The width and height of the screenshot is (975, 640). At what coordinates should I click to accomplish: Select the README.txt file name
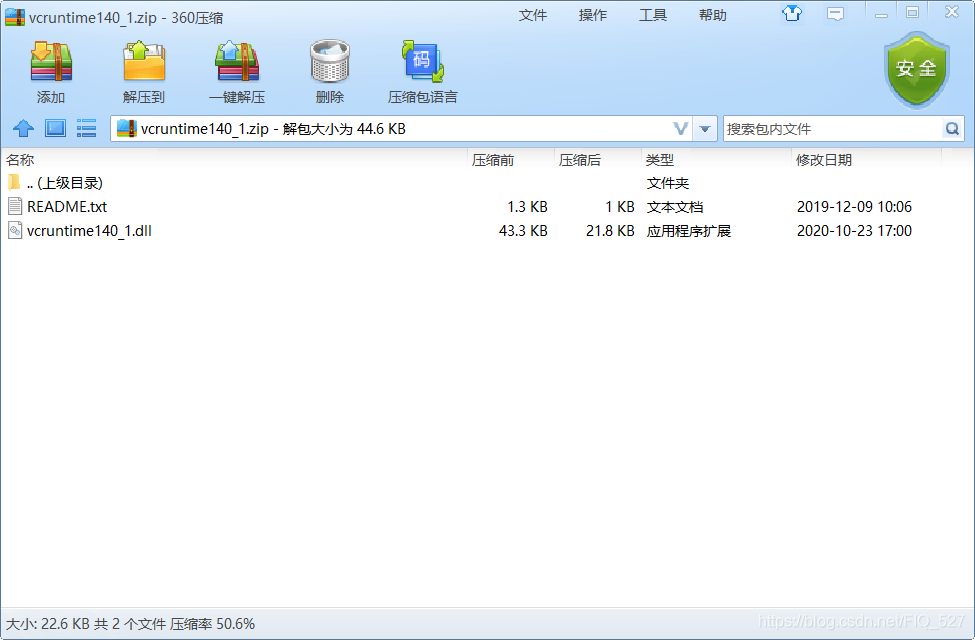[67, 206]
